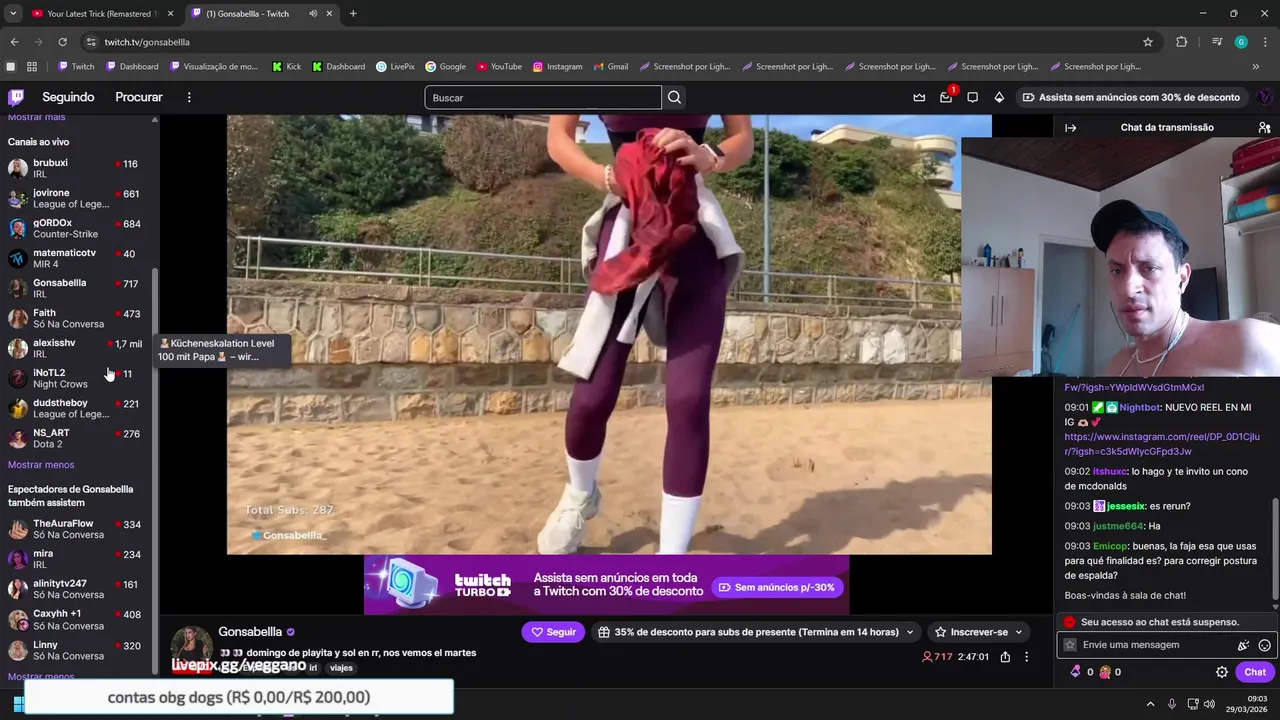1280x720 pixels.
Task: Open the Instagram reel link in chat
Action: [x=1162, y=444]
